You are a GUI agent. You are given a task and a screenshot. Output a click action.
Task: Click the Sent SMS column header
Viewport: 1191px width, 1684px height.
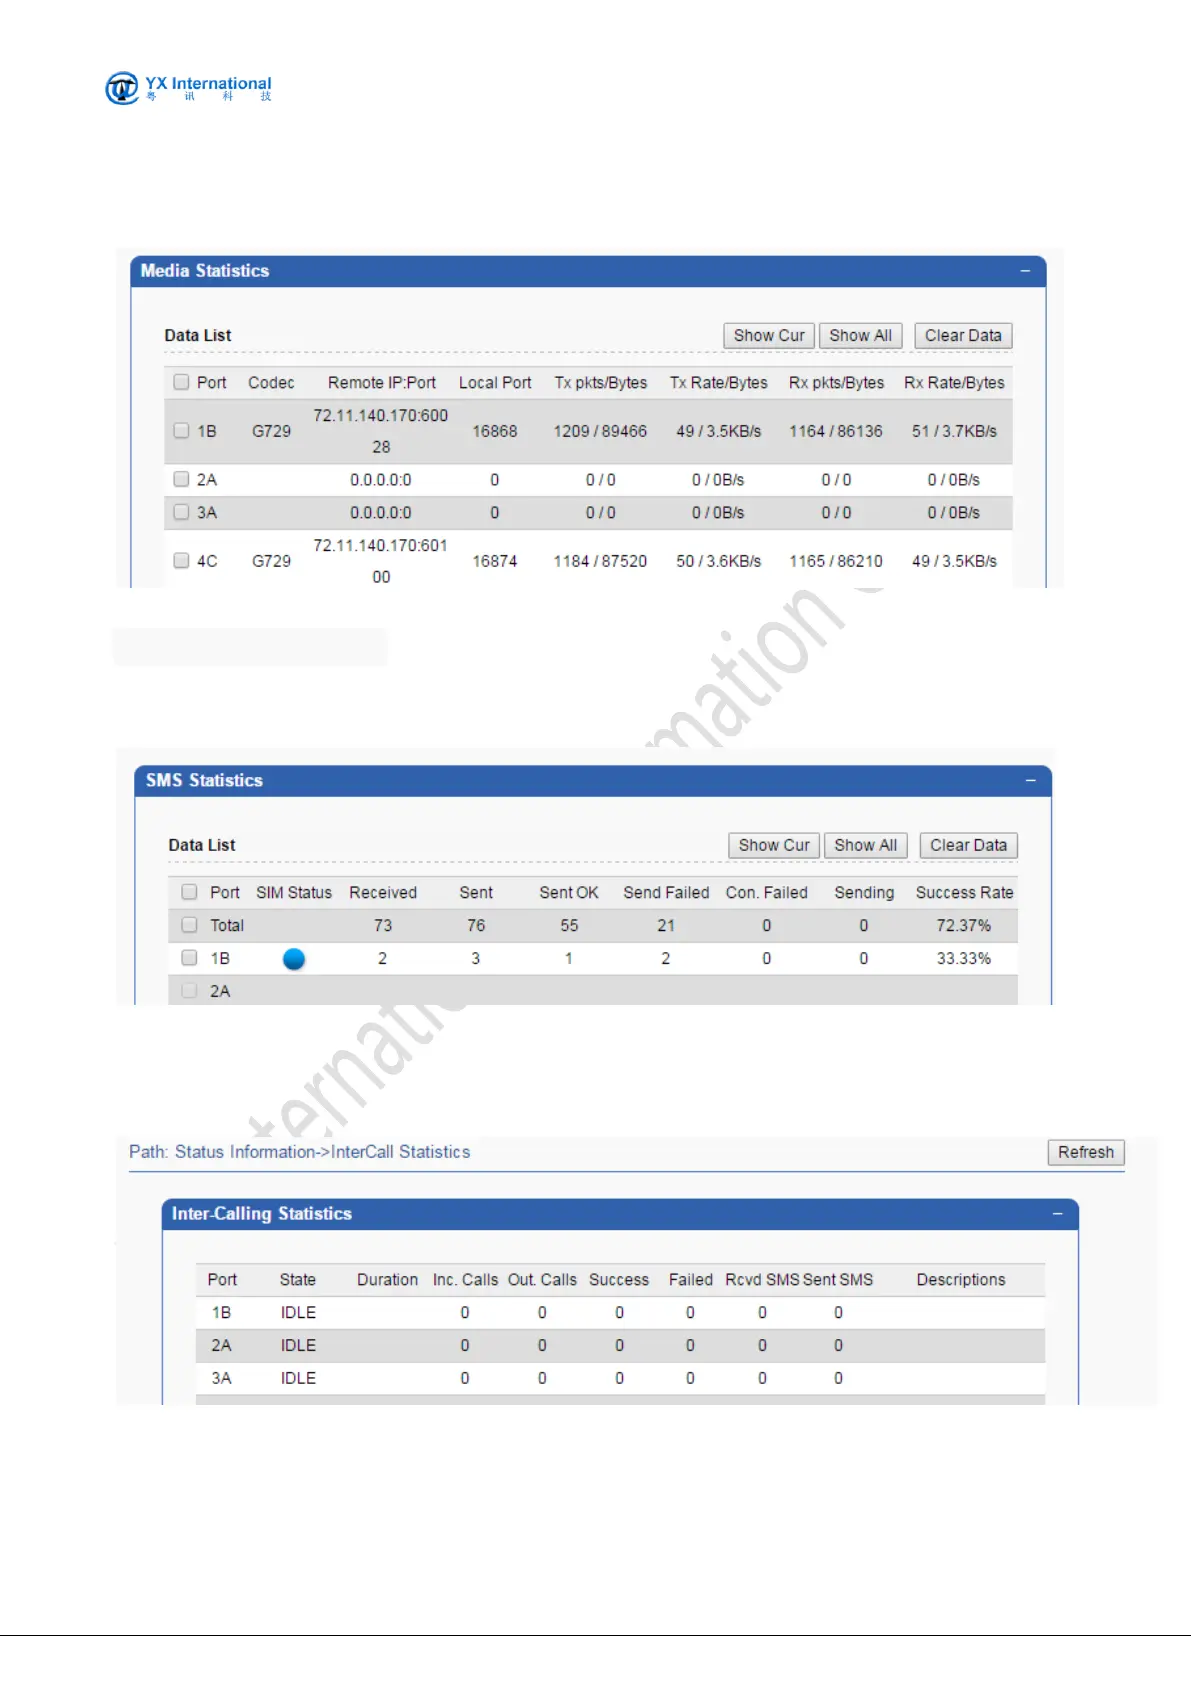[838, 1280]
